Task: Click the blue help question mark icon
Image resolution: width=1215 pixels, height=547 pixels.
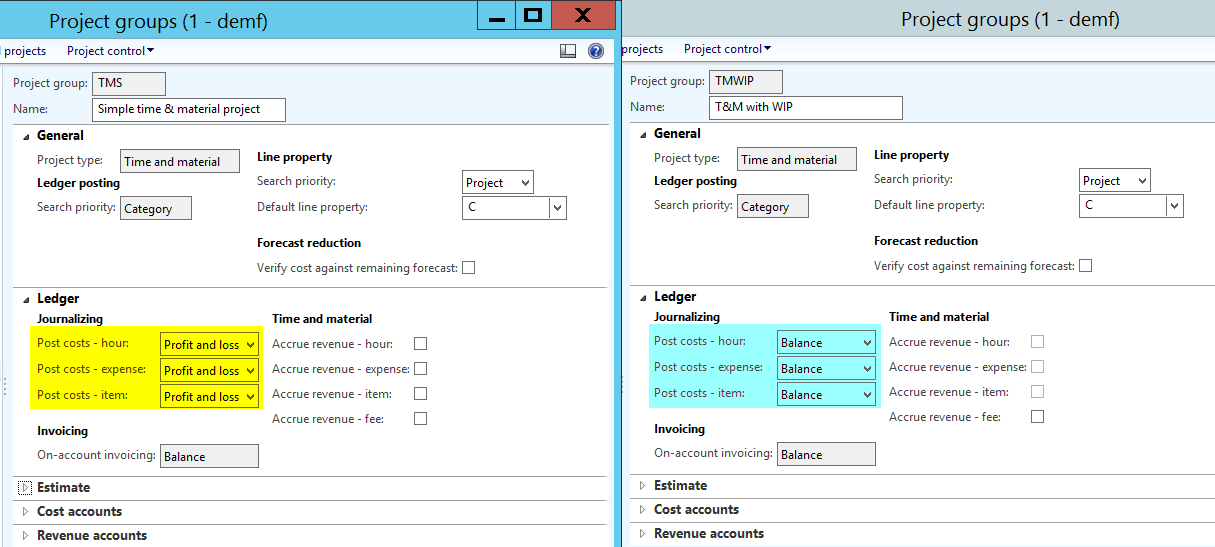Action: click(596, 51)
